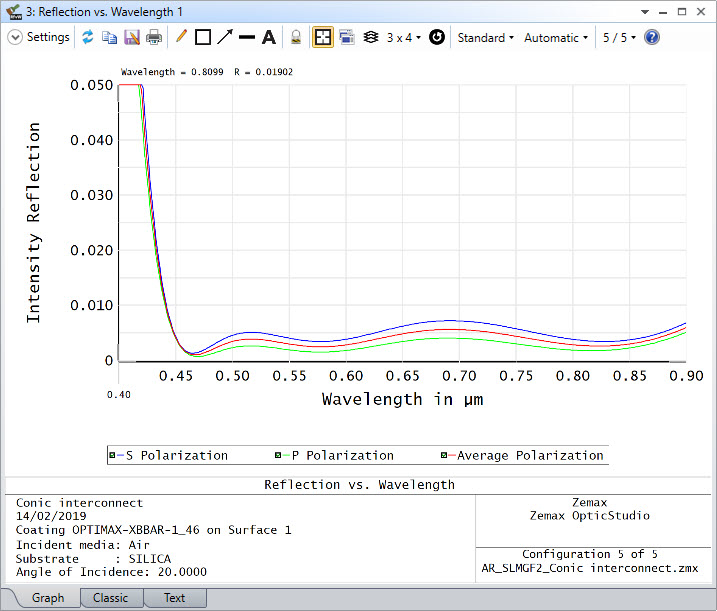The width and height of the screenshot is (717, 611).
Task: Click the Reflection vs. Wavelength plot title
Action: click(359, 484)
